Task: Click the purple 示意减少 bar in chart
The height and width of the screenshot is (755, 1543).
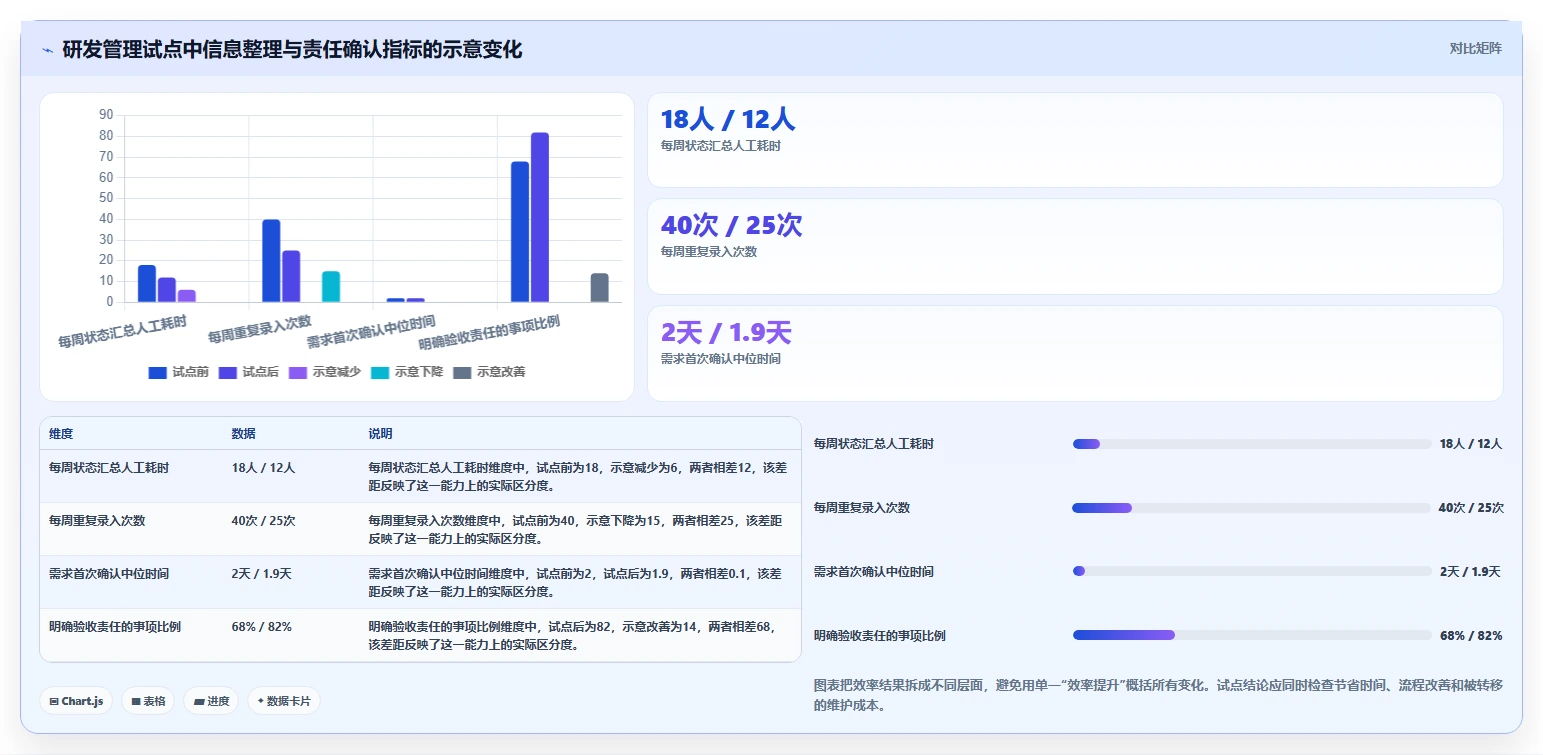Action: coord(187,296)
